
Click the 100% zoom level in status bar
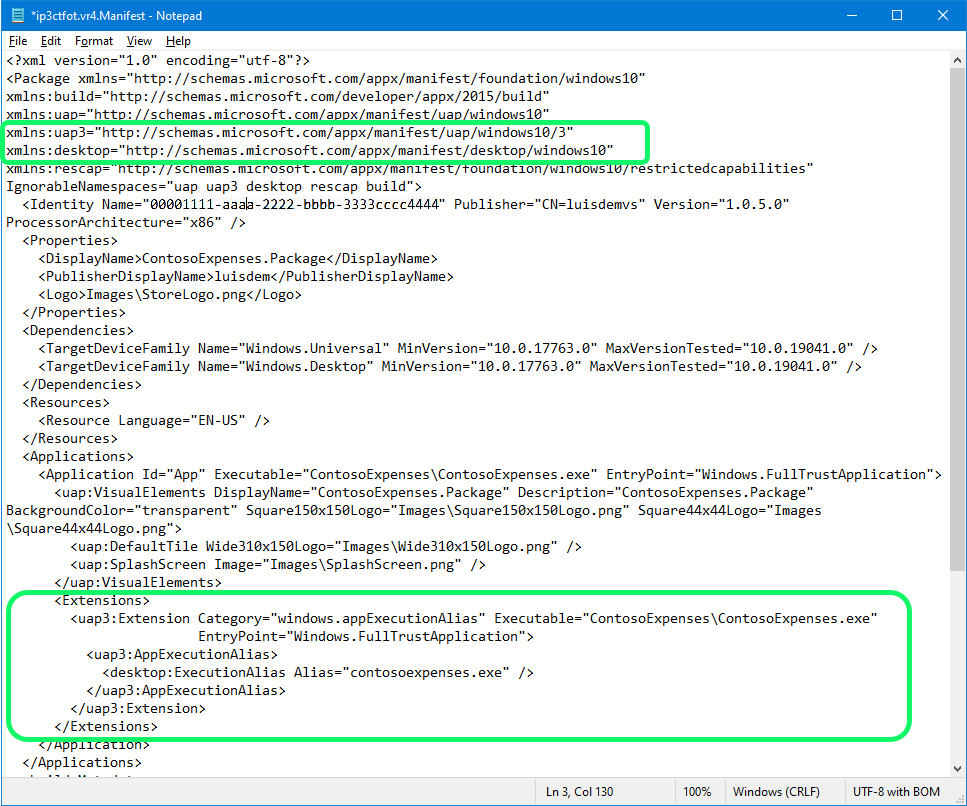(x=697, y=792)
